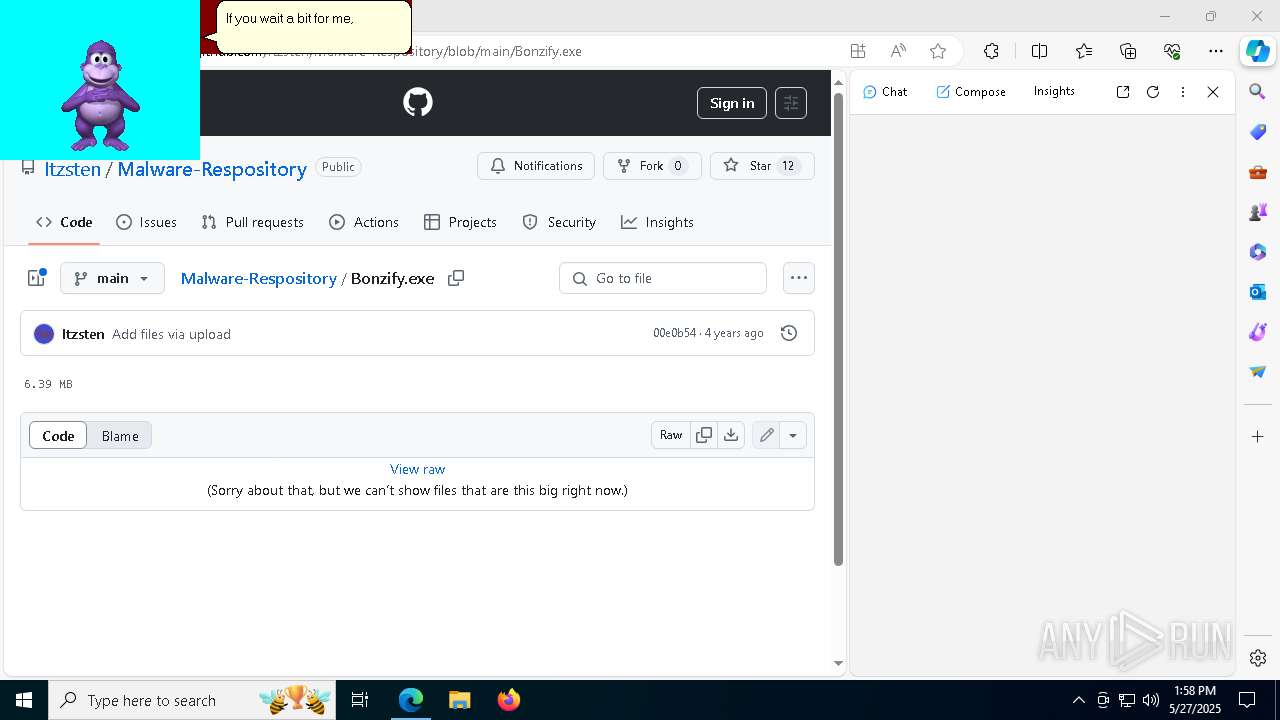1280x720 pixels.
Task: Open the sidebar Shopping tag icon
Action: (x=1258, y=132)
